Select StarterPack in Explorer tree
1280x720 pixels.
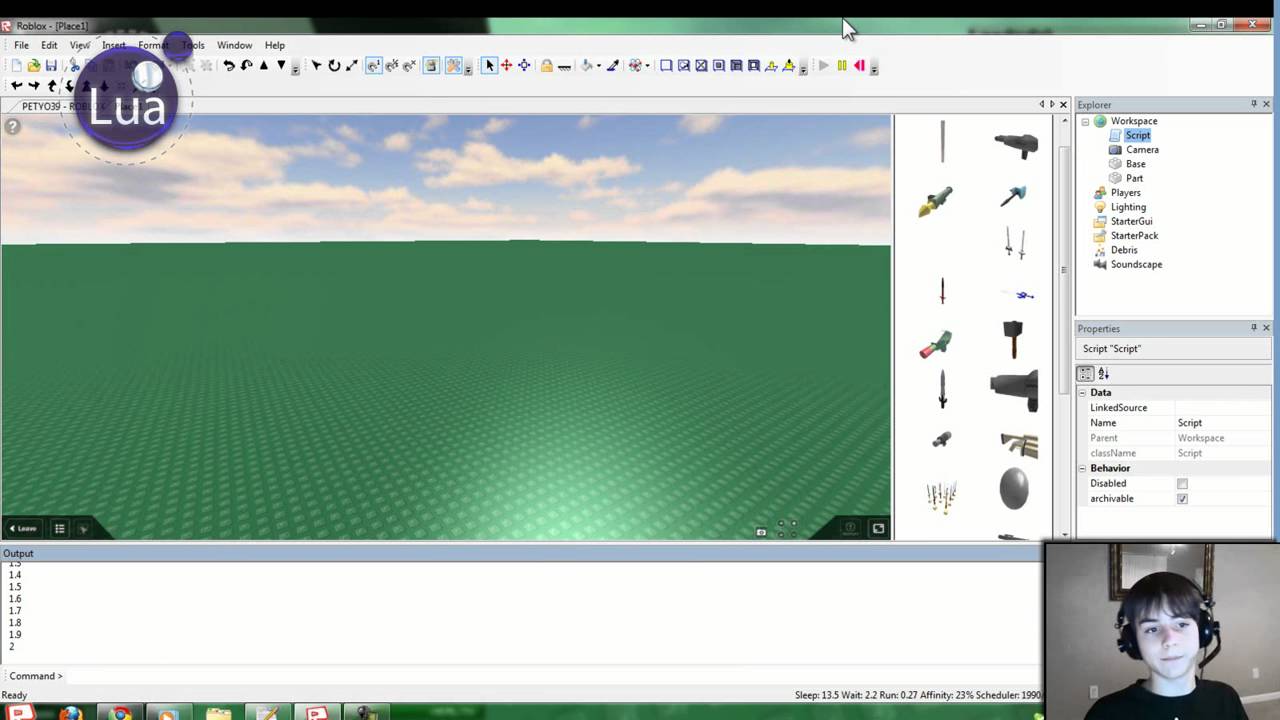coord(1134,236)
